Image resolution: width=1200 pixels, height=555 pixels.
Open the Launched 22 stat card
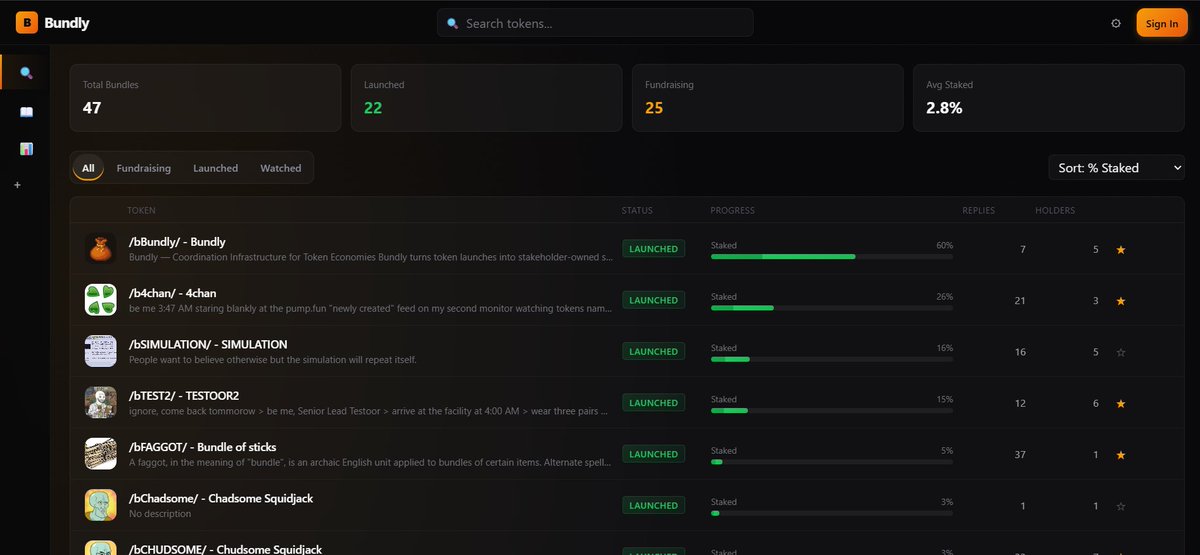pos(486,98)
